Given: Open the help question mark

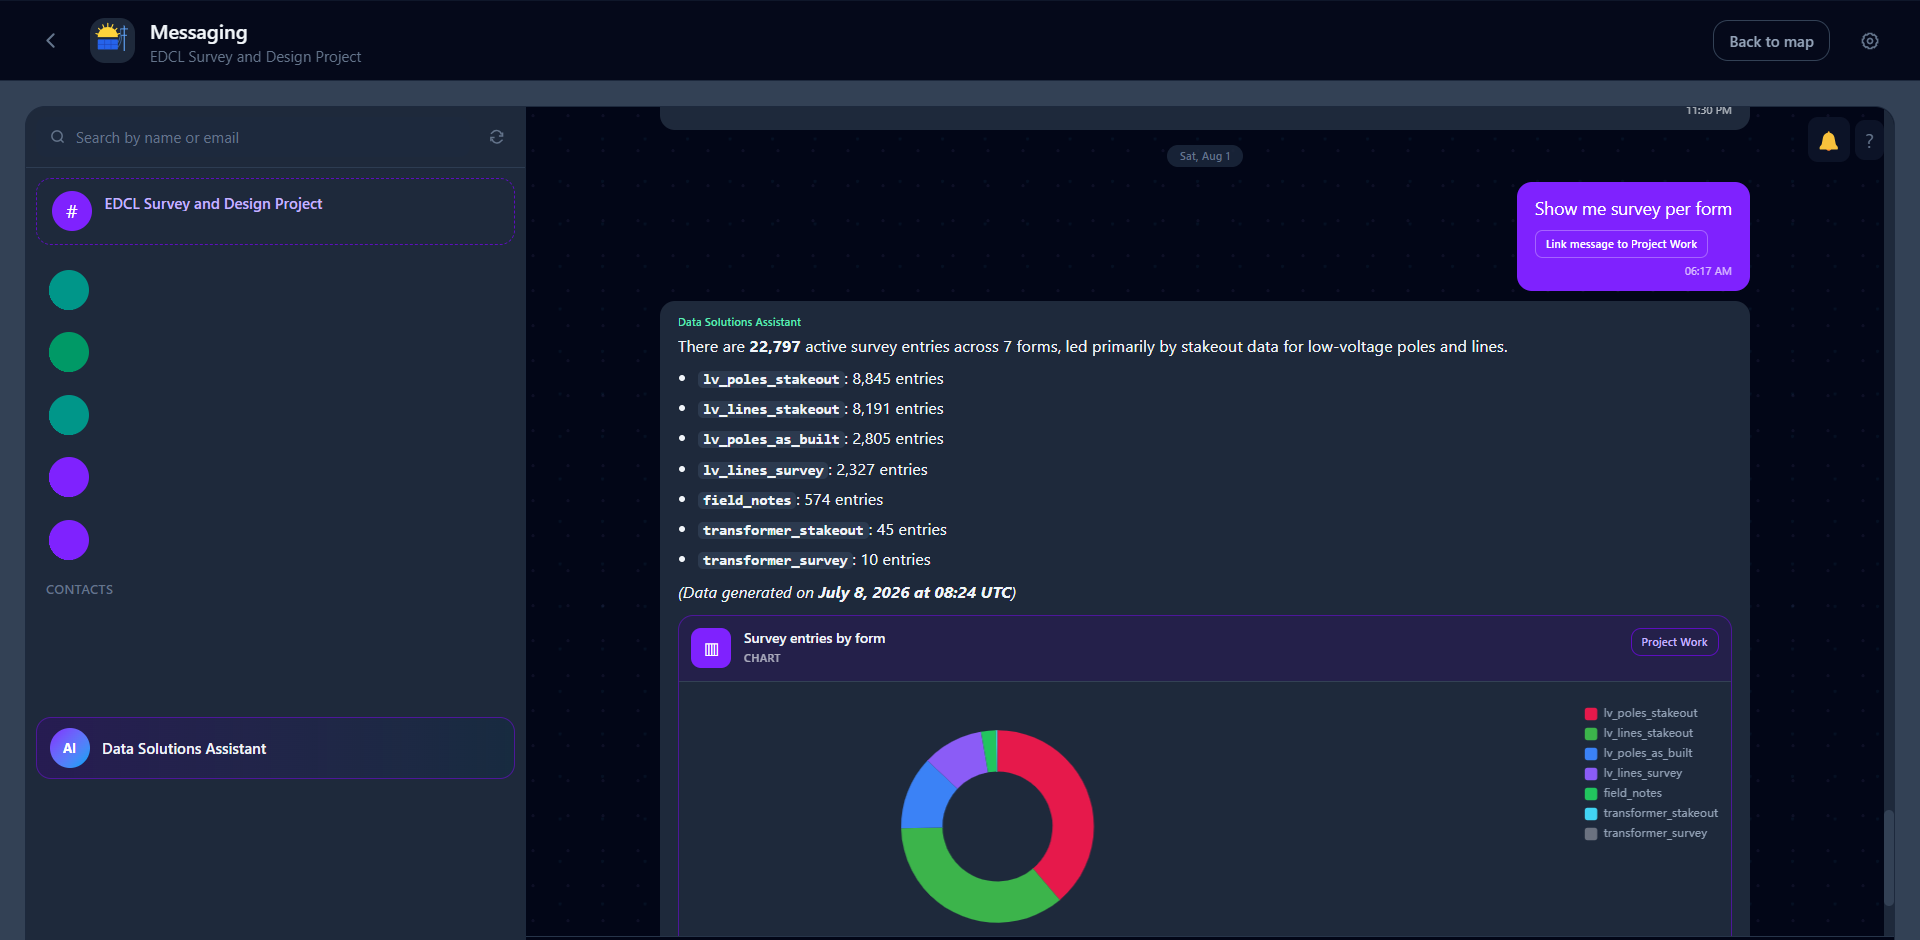Looking at the screenshot, I should tap(1869, 141).
